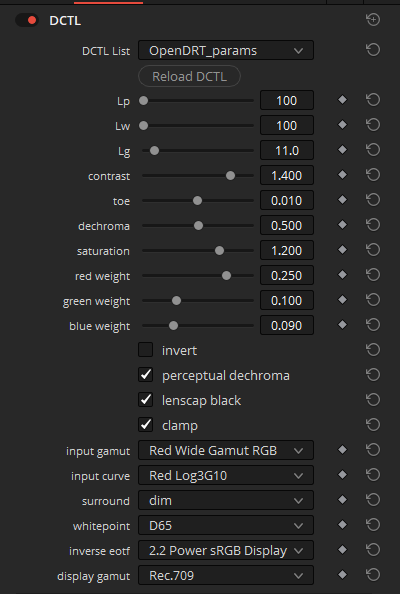Click the Reload DCTL button
400x594 pixels.
click(x=189, y=76)
